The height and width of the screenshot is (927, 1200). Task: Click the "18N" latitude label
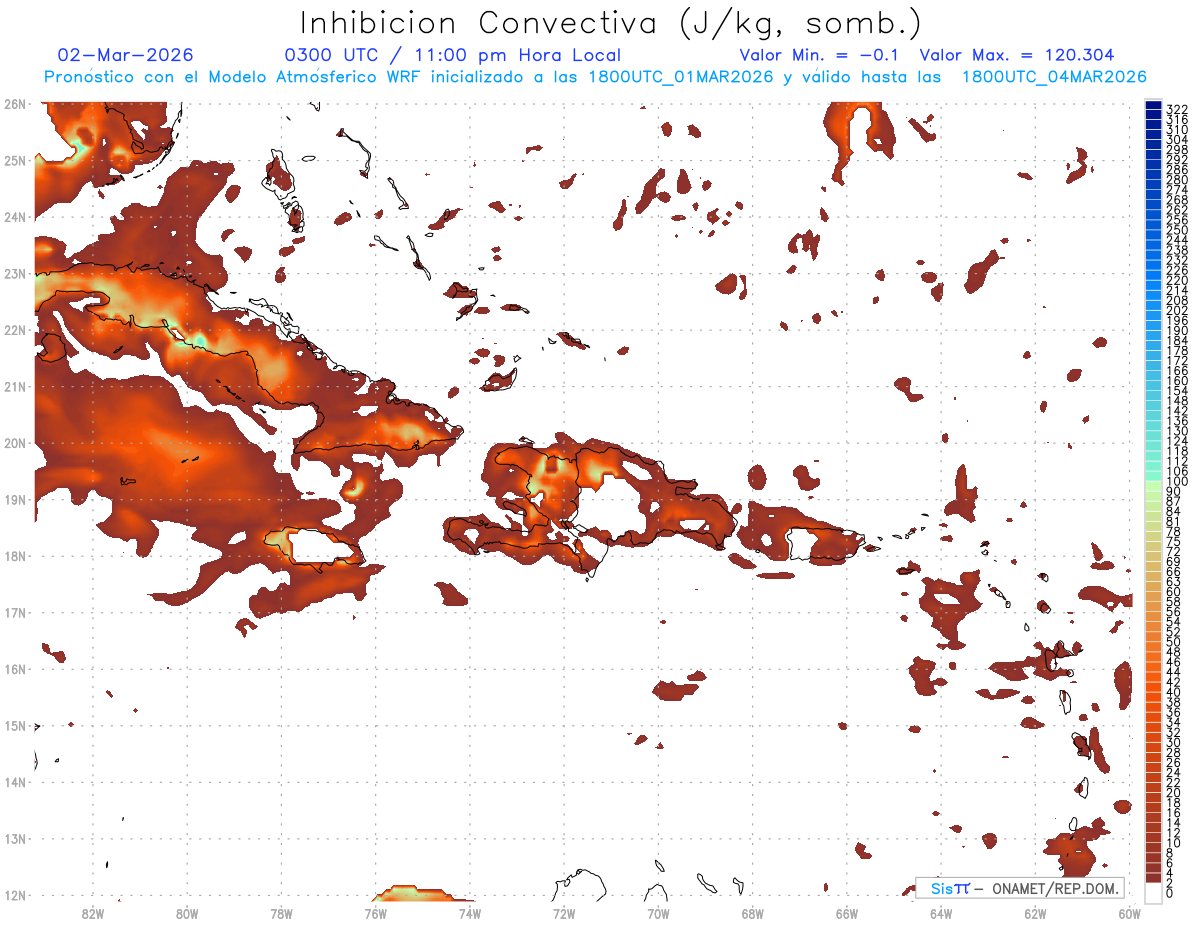click(14, 556)
